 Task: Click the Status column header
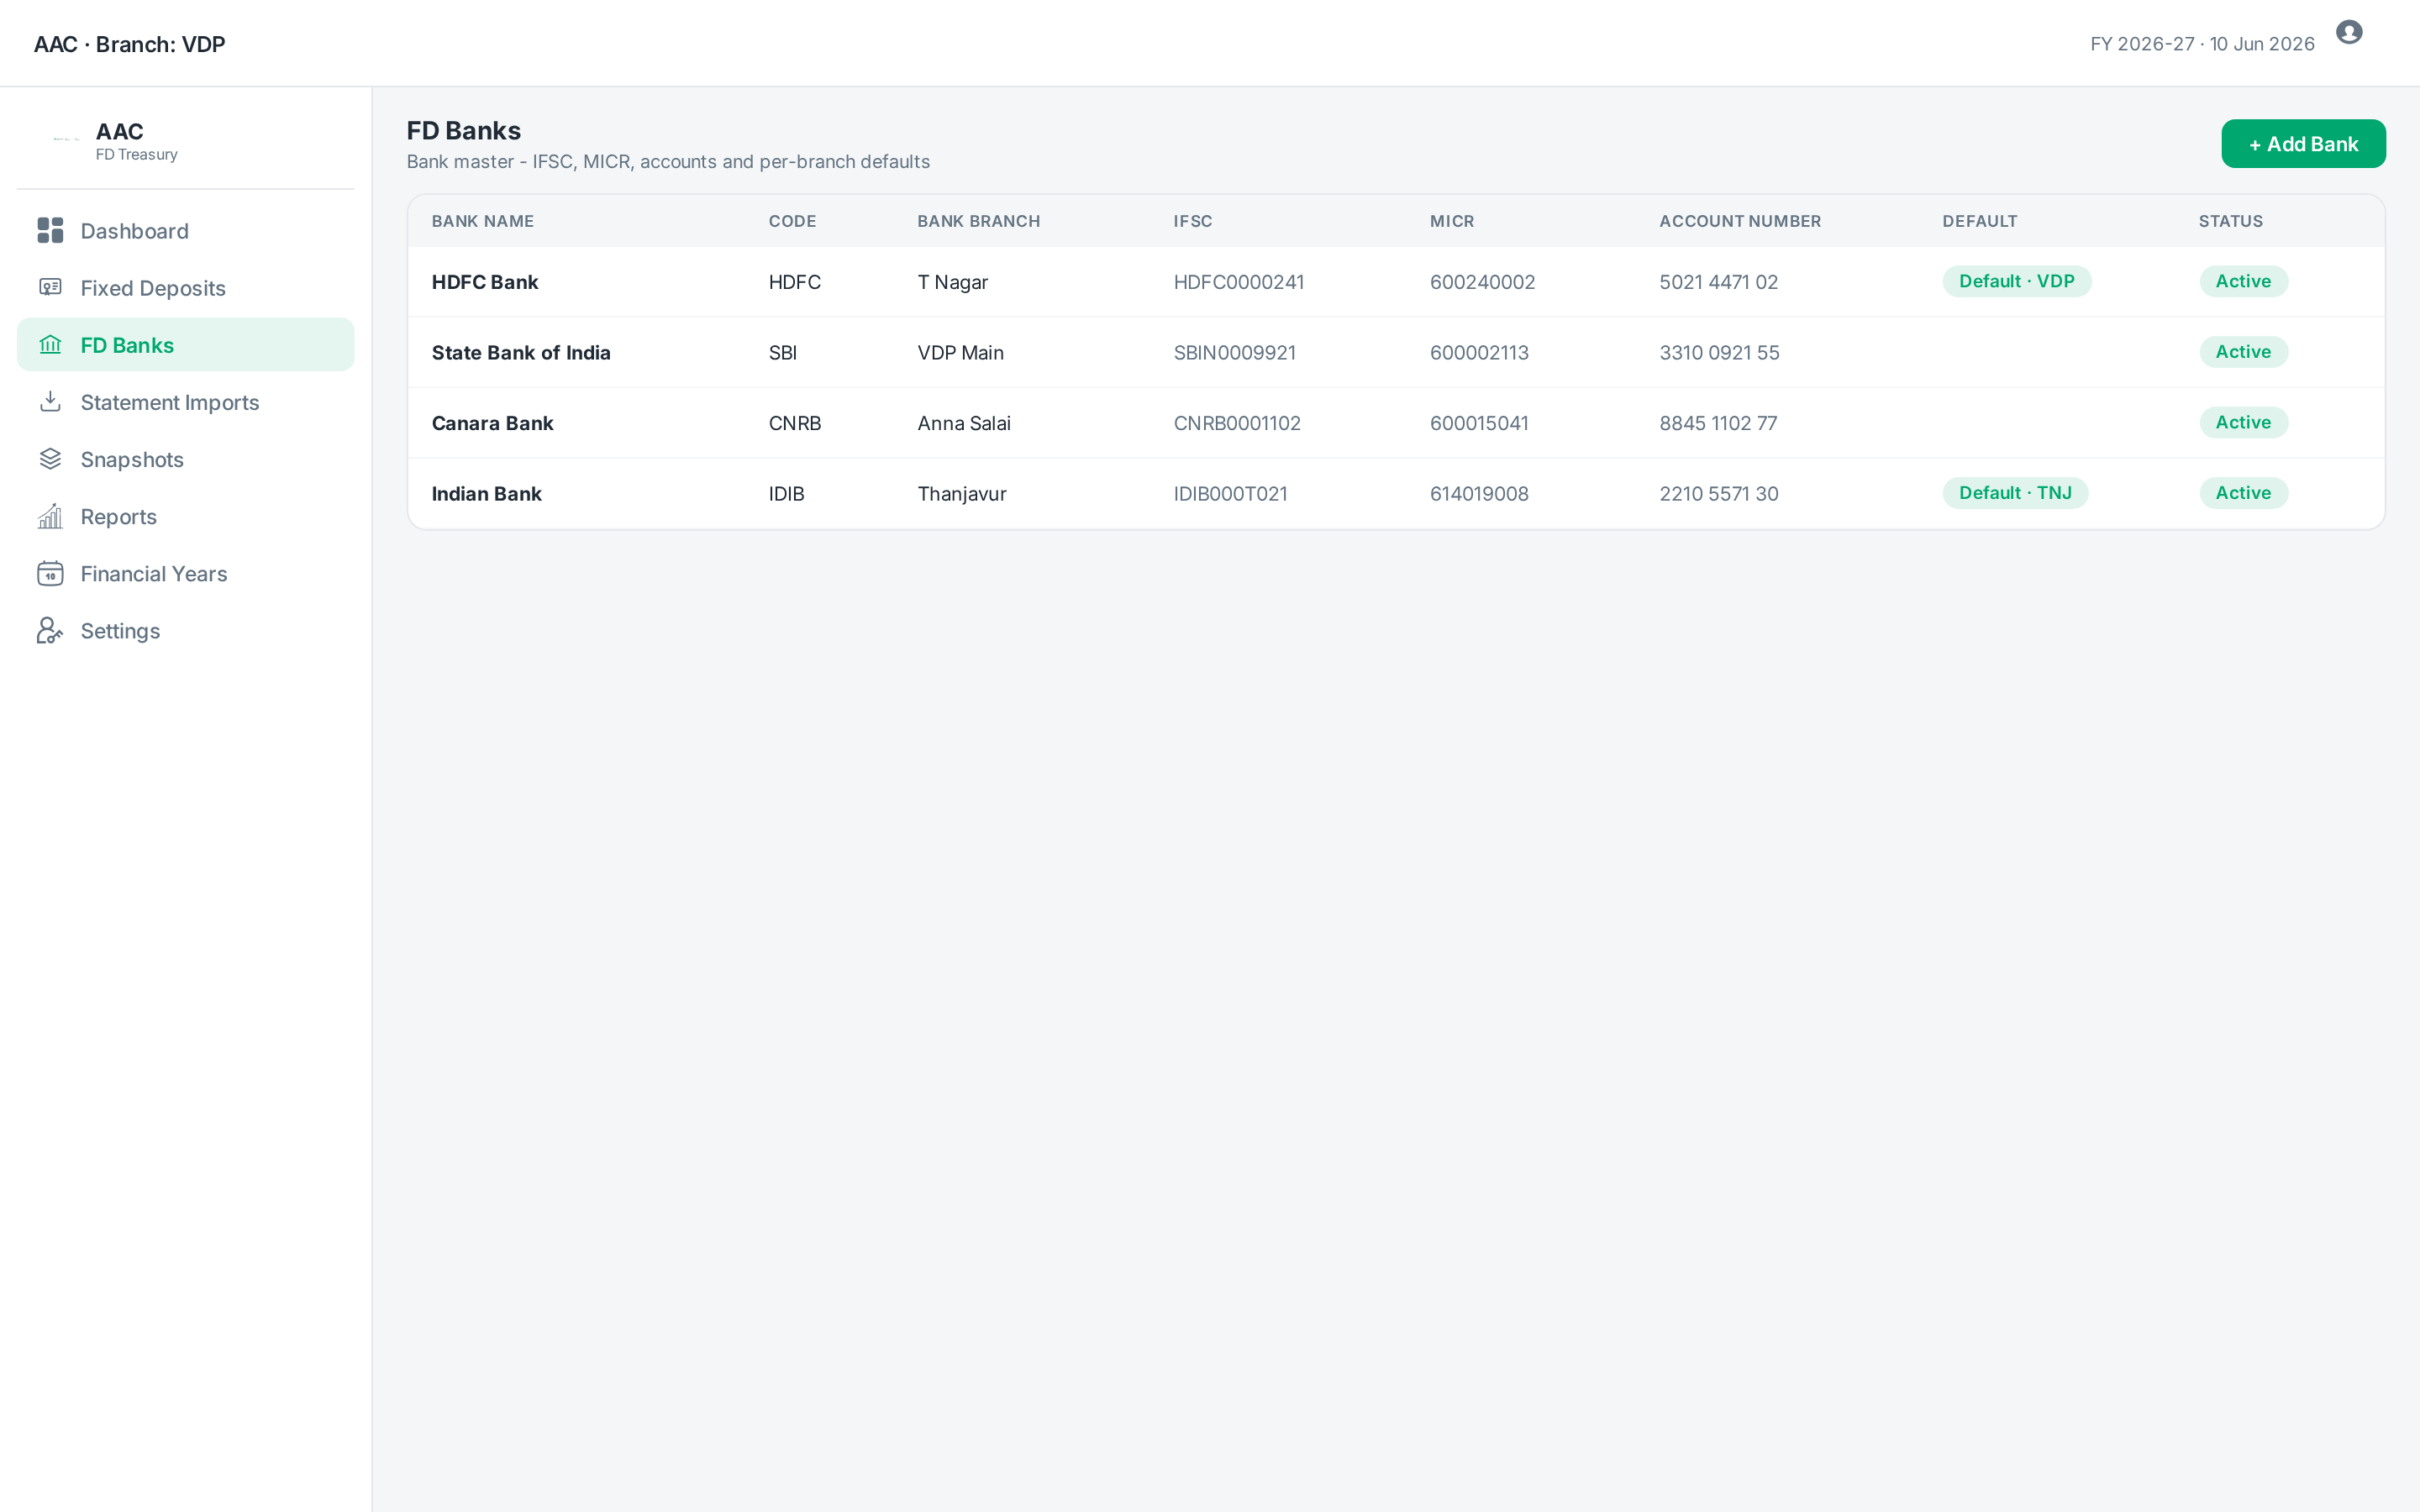pos(2231,221)
